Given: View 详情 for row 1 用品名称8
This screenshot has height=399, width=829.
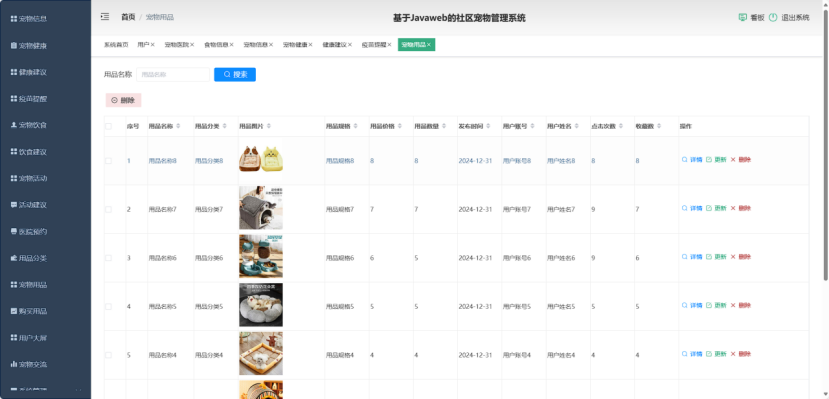Looking at the screenshot, I should [692, 160].
